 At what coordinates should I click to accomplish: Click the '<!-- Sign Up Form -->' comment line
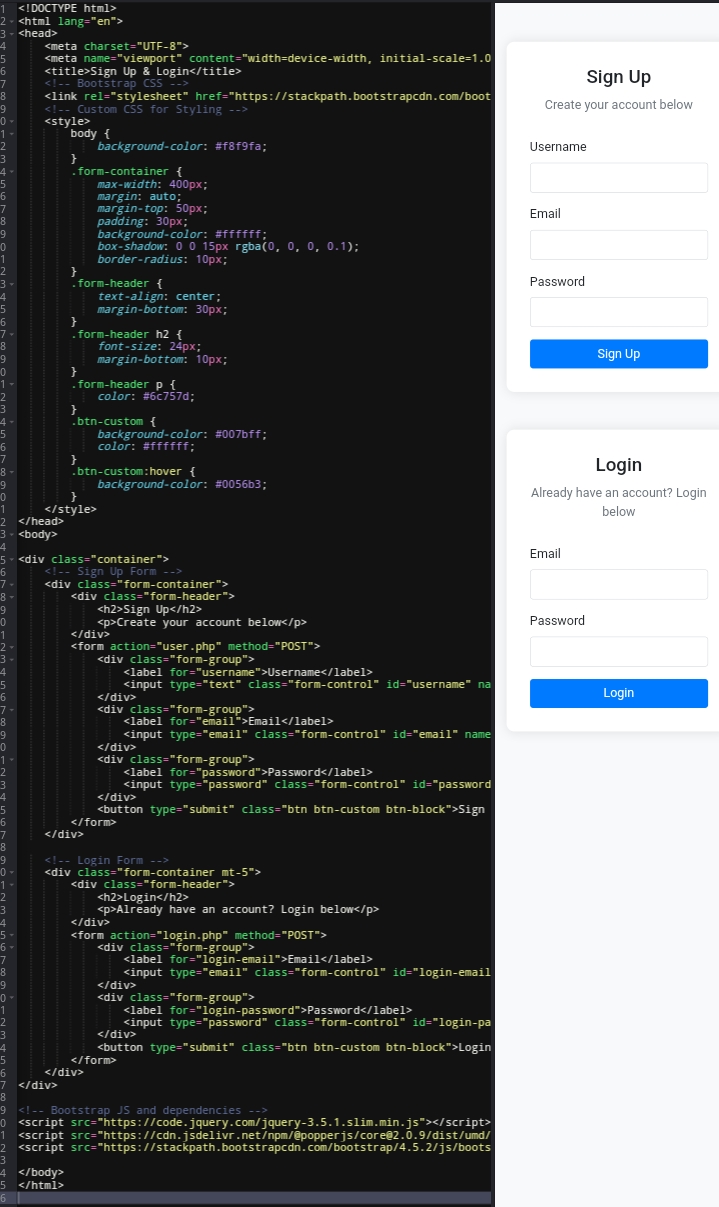pyautogui.click(x=113, y=571)
